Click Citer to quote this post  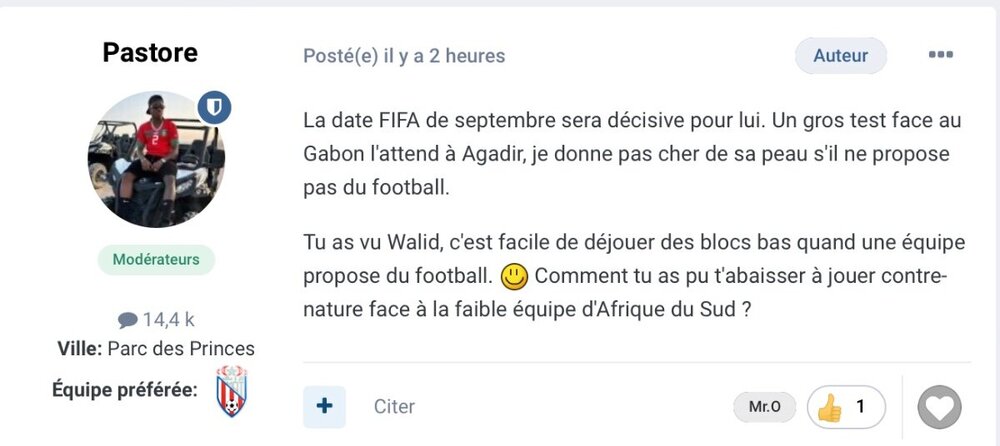click(x=394, y=407)
